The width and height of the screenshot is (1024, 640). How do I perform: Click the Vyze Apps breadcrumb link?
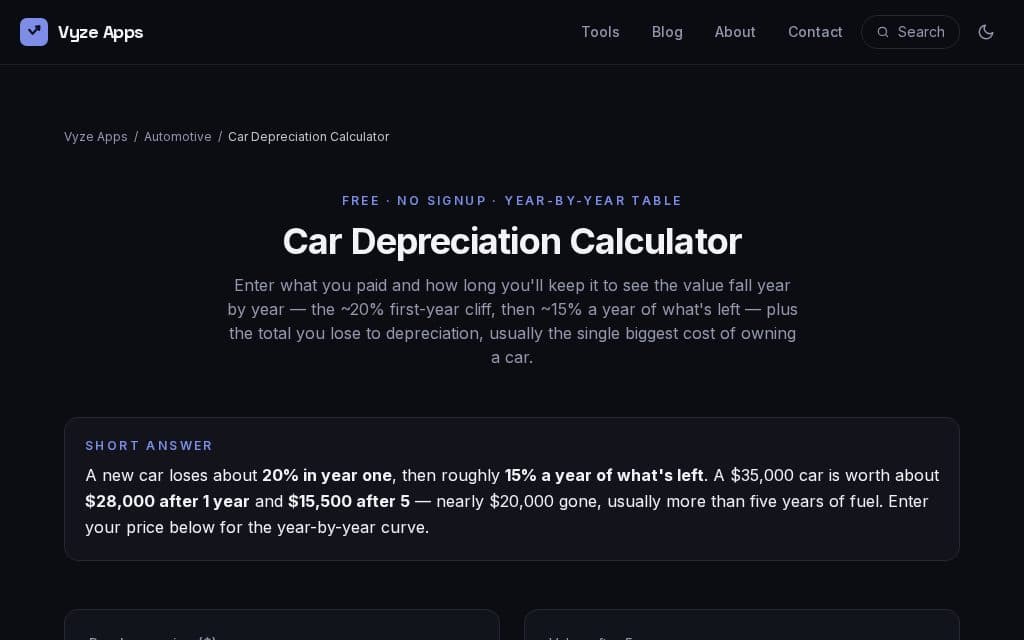pos(95,136)
